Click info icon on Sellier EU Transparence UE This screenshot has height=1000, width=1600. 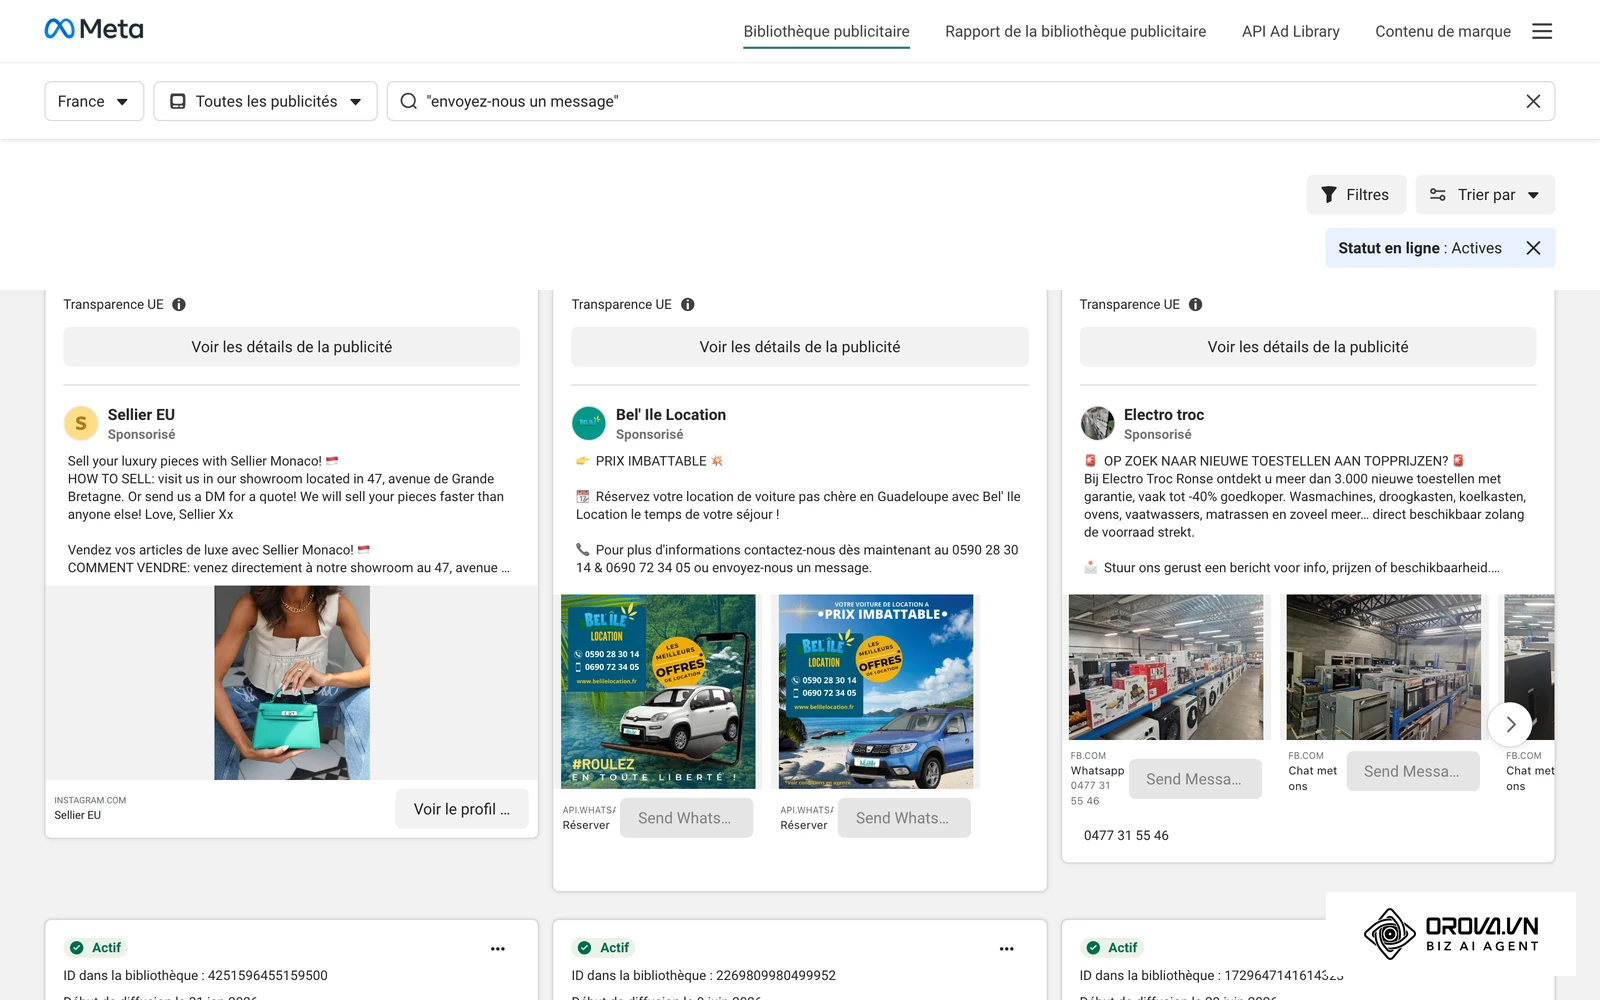179,304
